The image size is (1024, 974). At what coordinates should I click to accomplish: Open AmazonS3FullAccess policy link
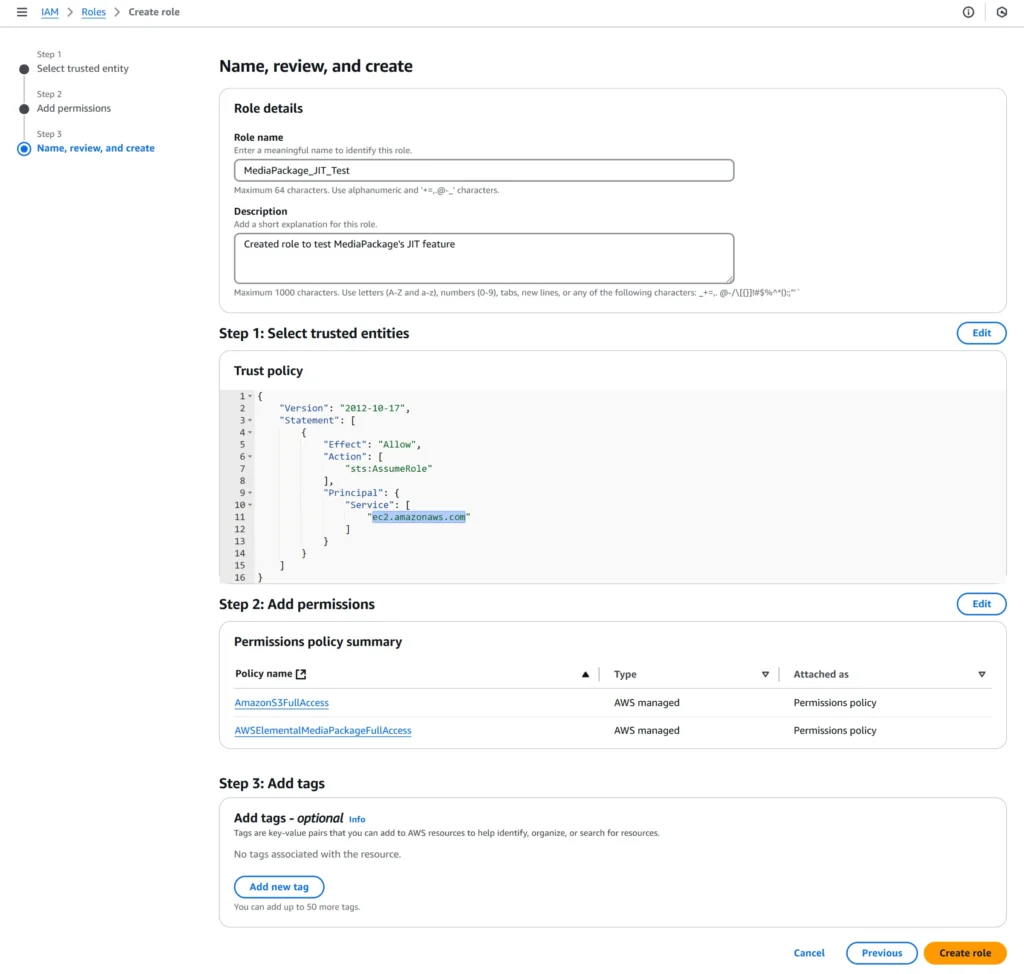tap(281, 703)
